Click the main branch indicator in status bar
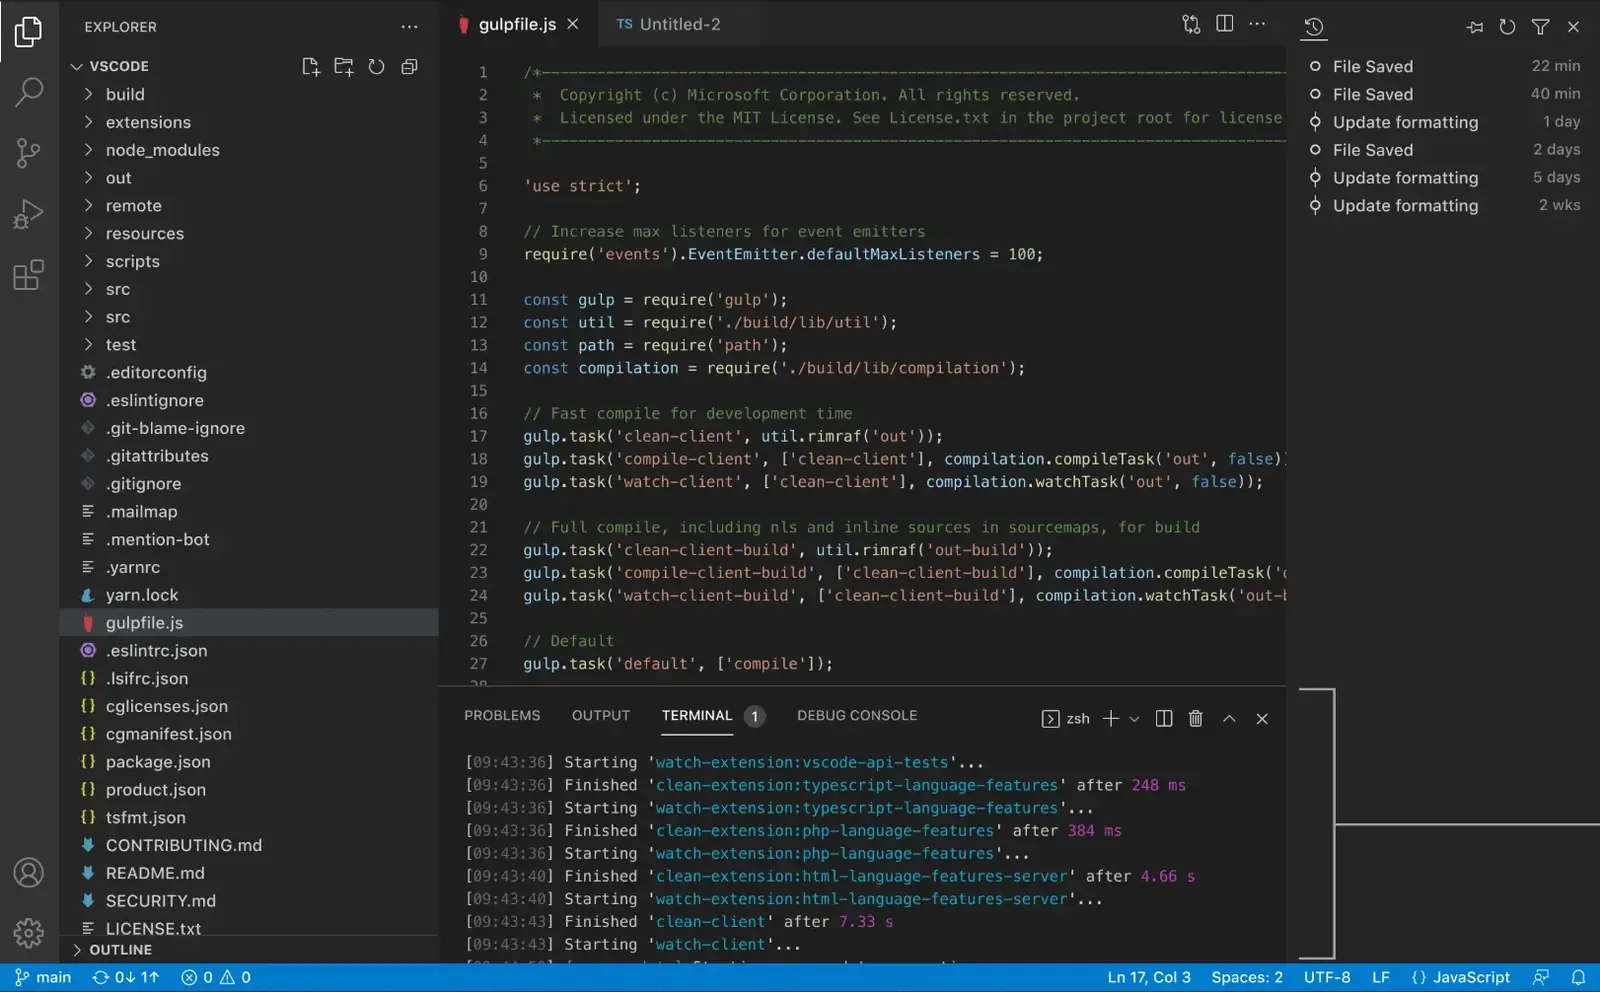 coord(43,978)
